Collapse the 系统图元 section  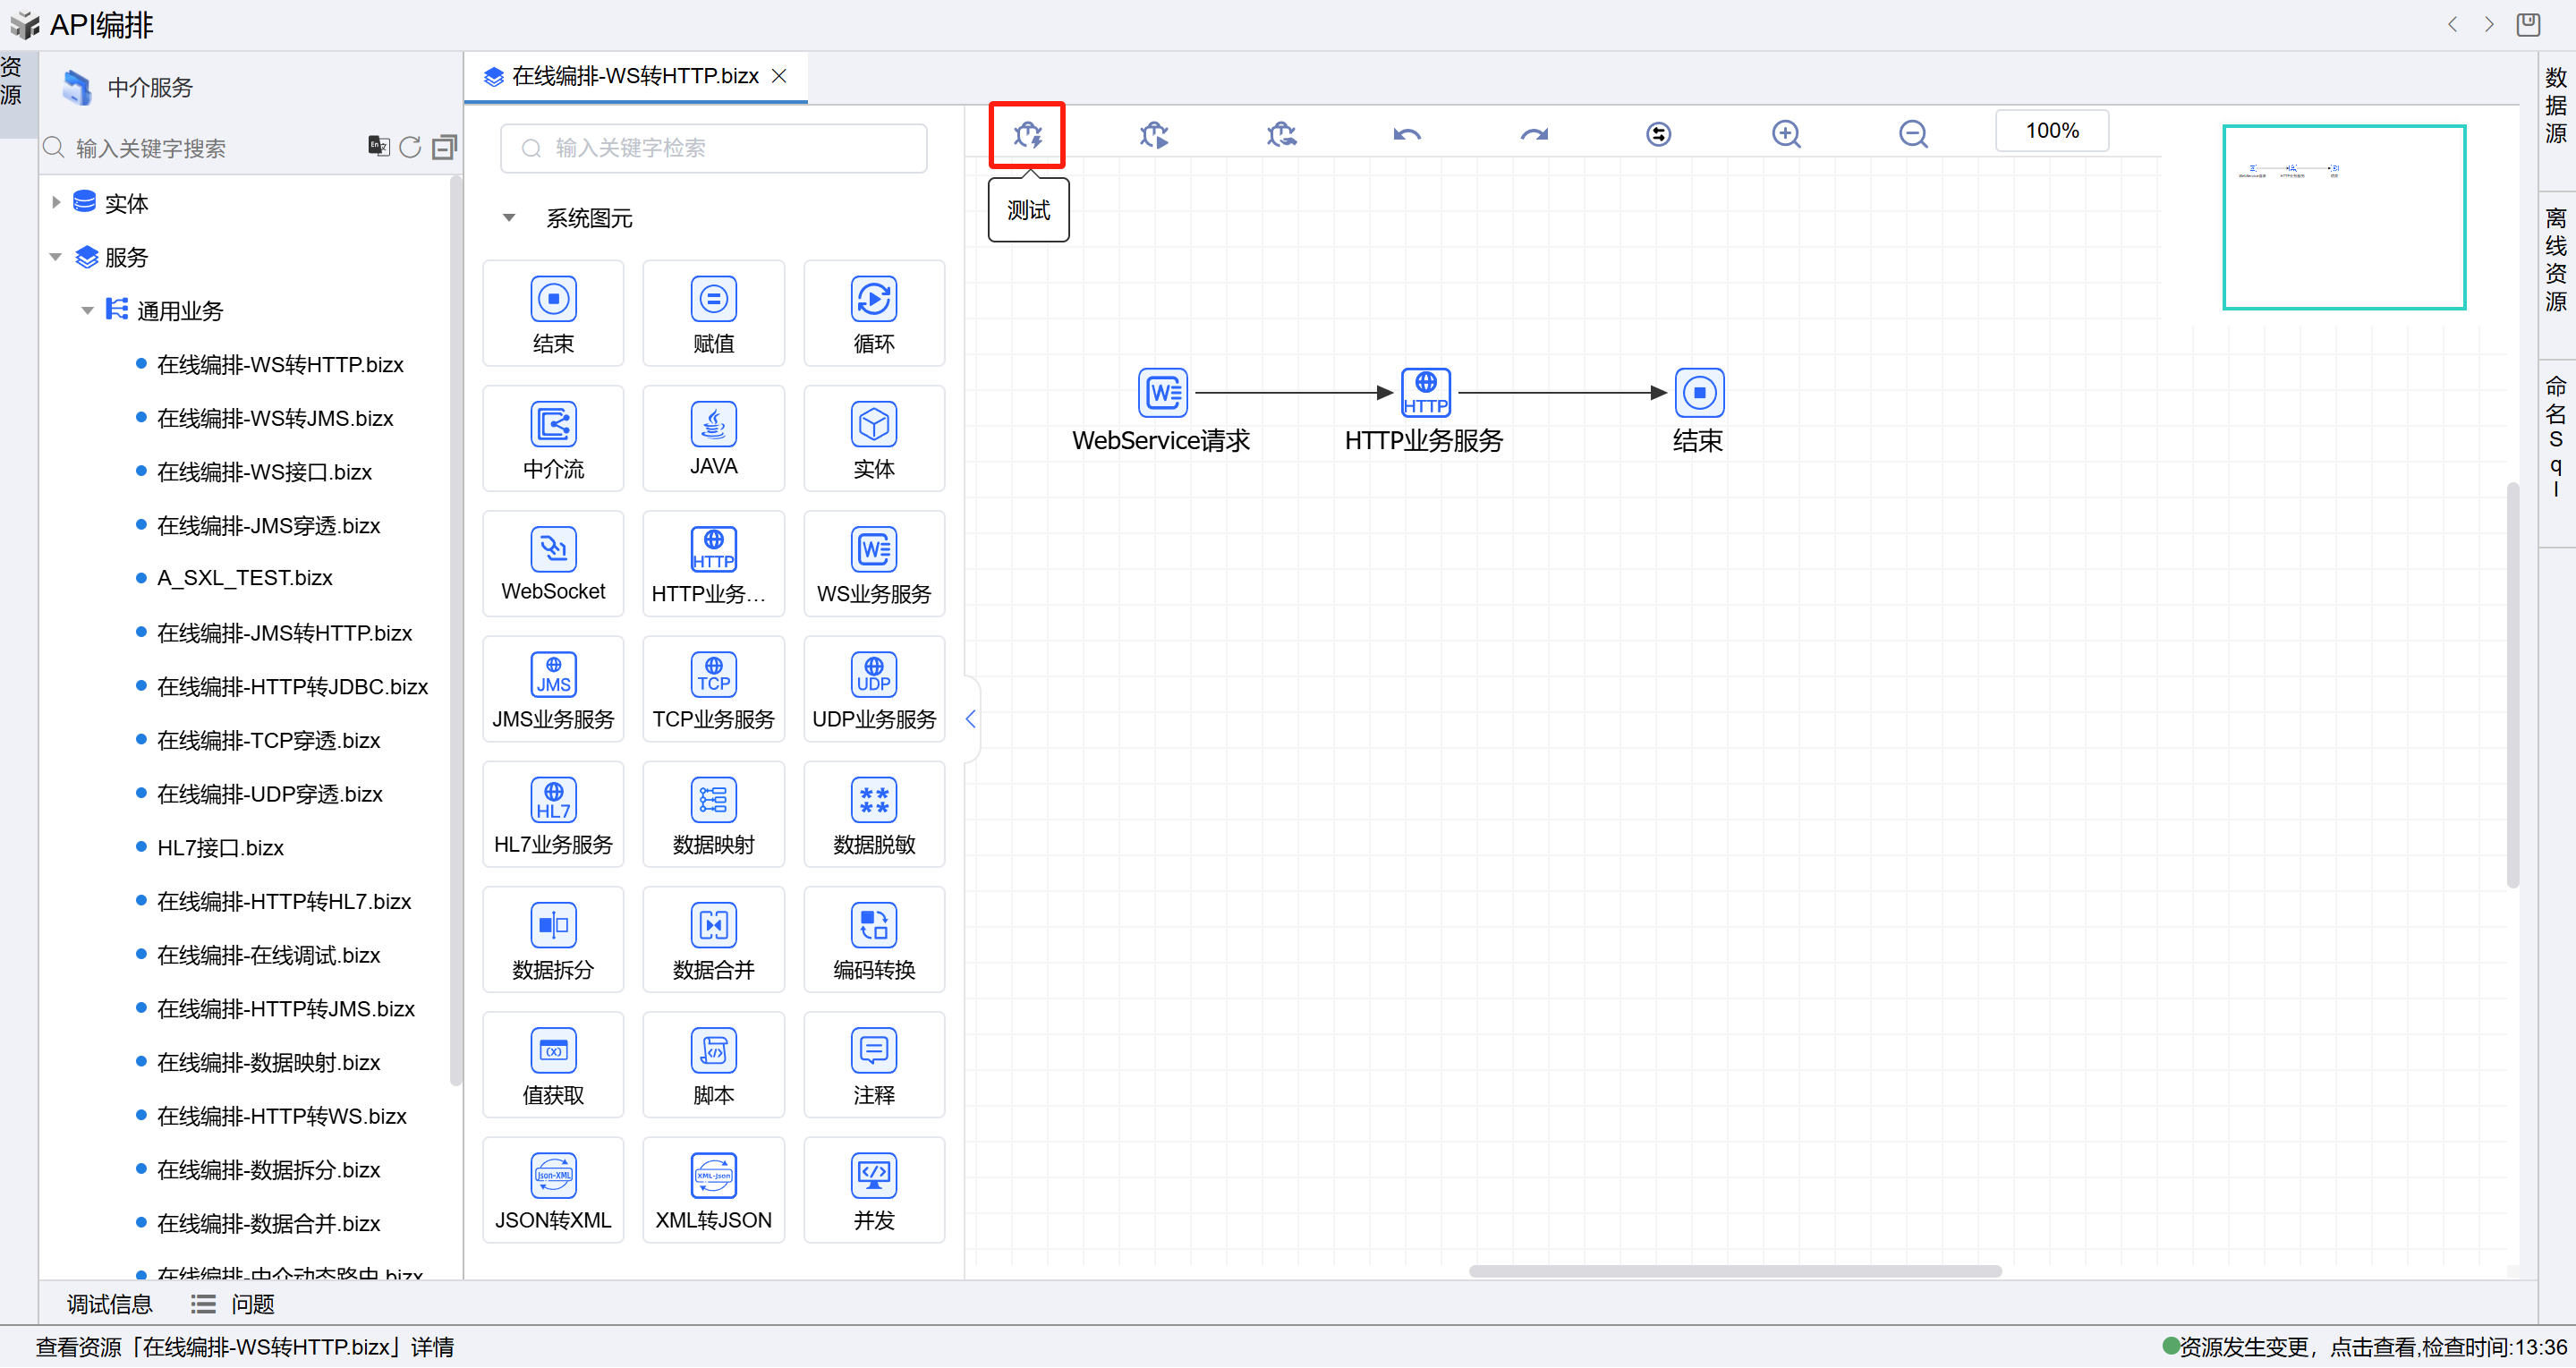[x=509, y=218]
